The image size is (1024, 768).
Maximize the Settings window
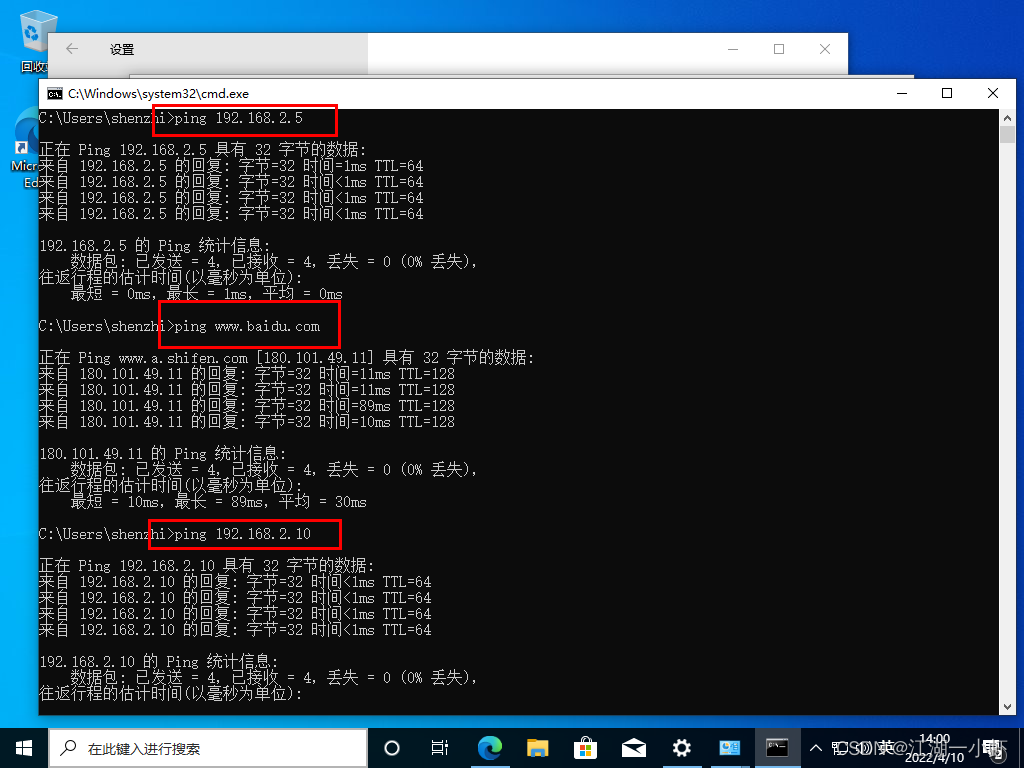pyautogui.click(x=778, y=49)
